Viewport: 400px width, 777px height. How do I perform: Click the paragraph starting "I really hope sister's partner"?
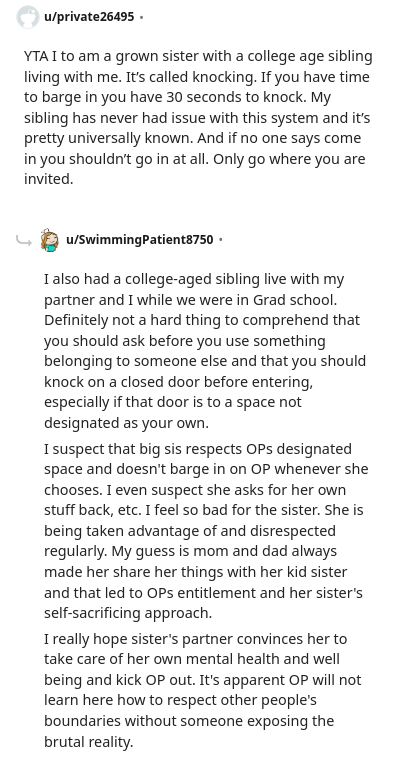pos(203,690)
